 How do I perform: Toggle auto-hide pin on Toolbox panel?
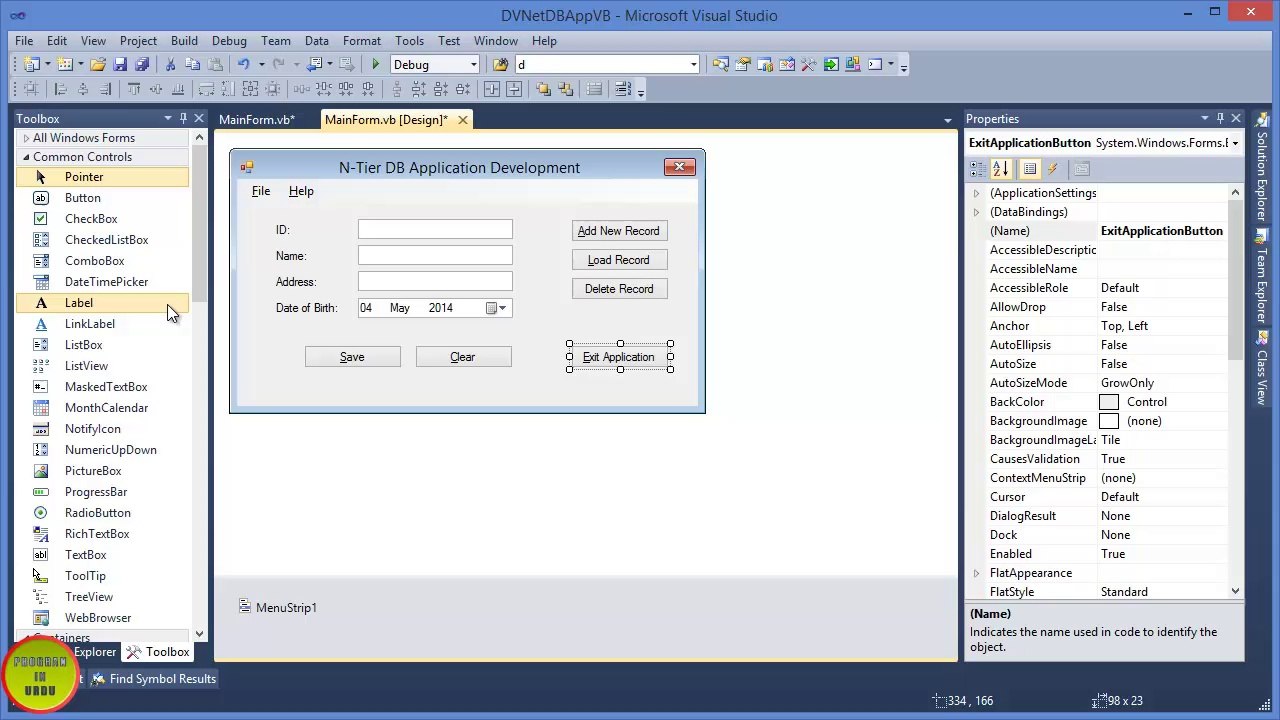pos(183,119)
